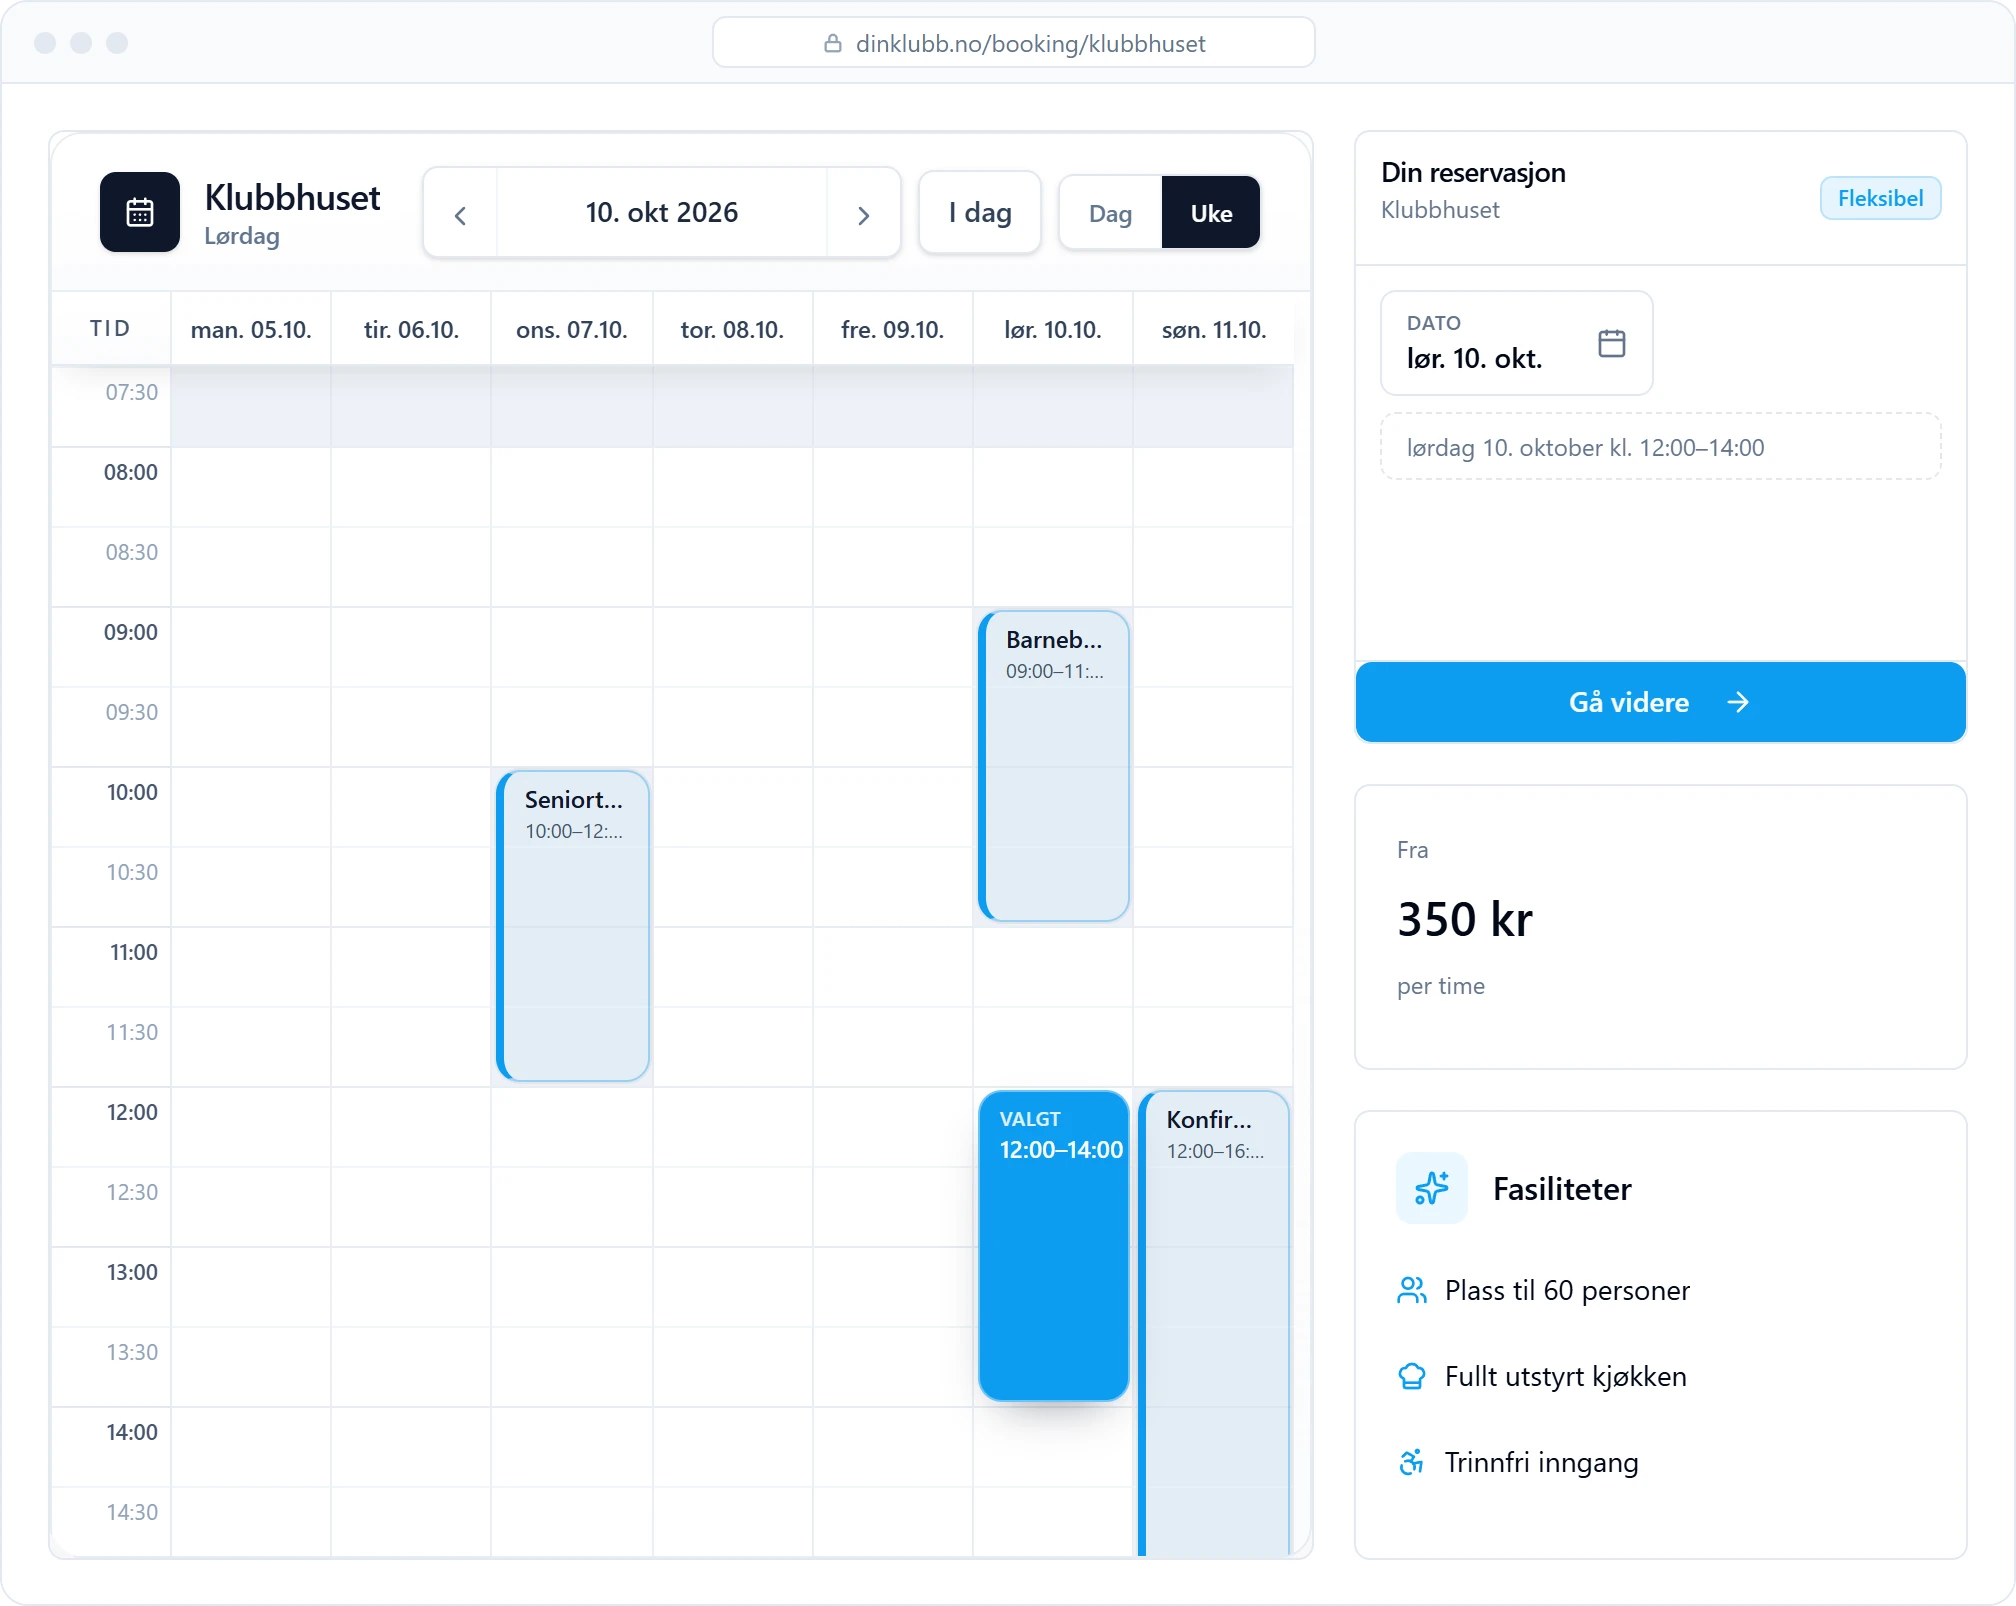Open the 10. okt 2026 date selector
The height and width of the screenshot is (1606, 2016).
click(x=662, y=213)
